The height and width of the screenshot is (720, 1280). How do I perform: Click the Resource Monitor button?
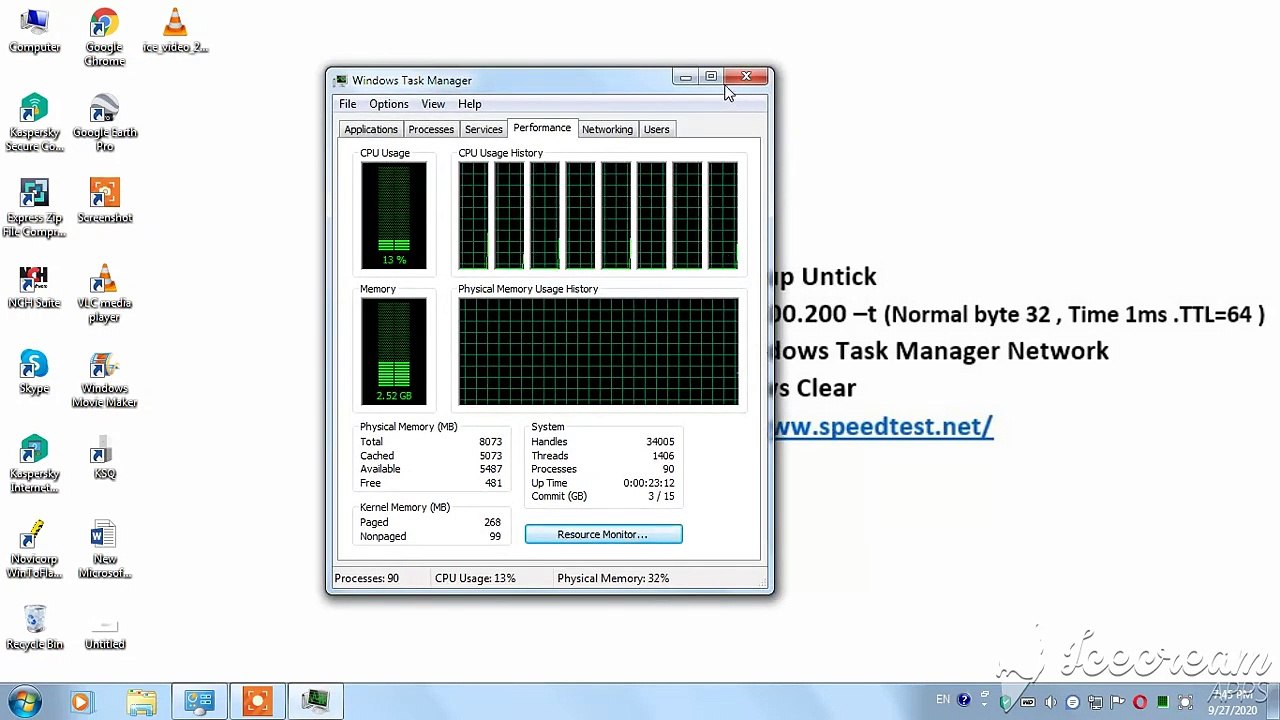pyautogui.click(x=603, y=534)
